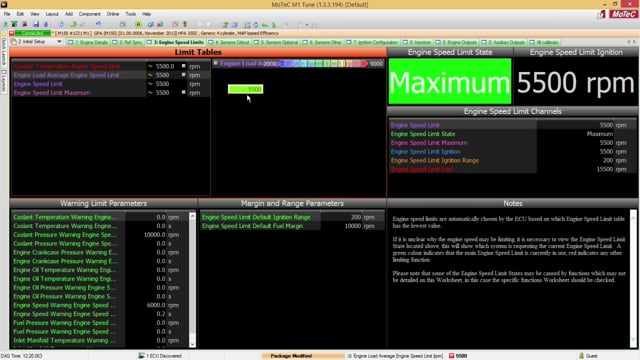Click the red stop-square toolbar icon
The image size is (640, 360).
pos(175,24)
